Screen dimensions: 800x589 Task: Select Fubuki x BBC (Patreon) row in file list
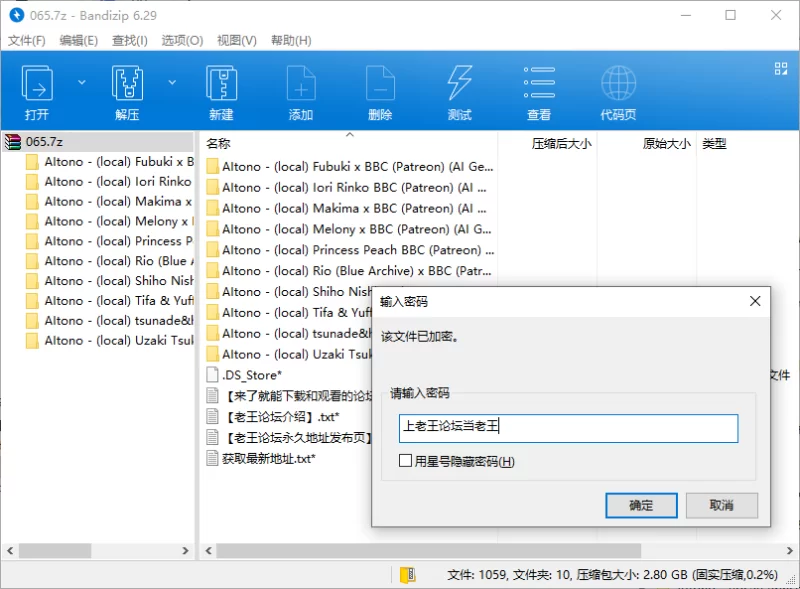350,167
